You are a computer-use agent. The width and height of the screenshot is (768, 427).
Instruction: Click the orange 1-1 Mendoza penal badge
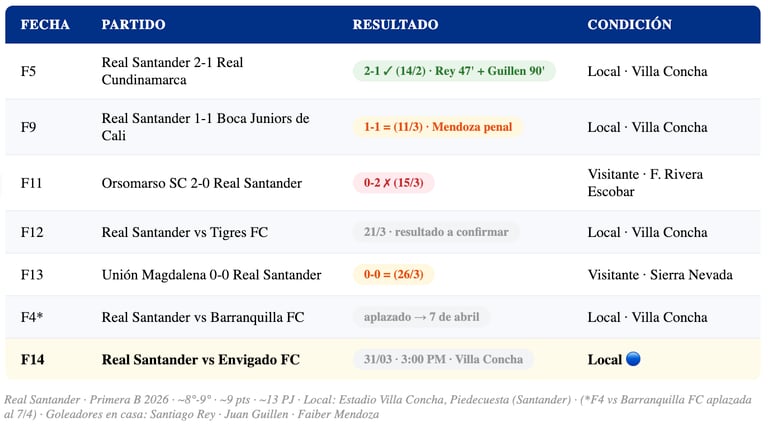[x=438, y=127]
